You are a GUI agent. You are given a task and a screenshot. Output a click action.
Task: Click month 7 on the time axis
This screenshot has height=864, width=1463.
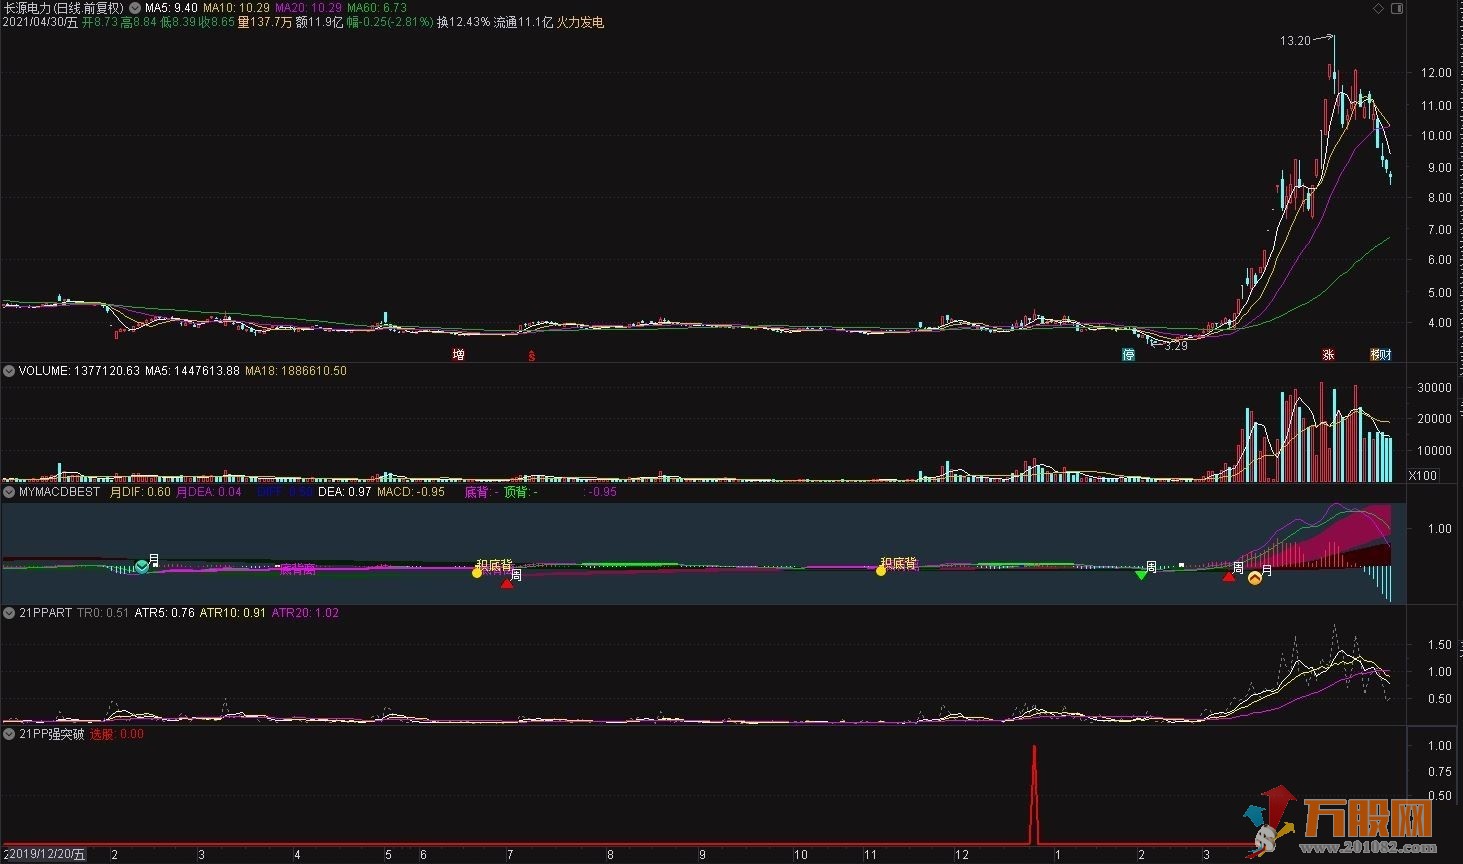click(510, 855)
